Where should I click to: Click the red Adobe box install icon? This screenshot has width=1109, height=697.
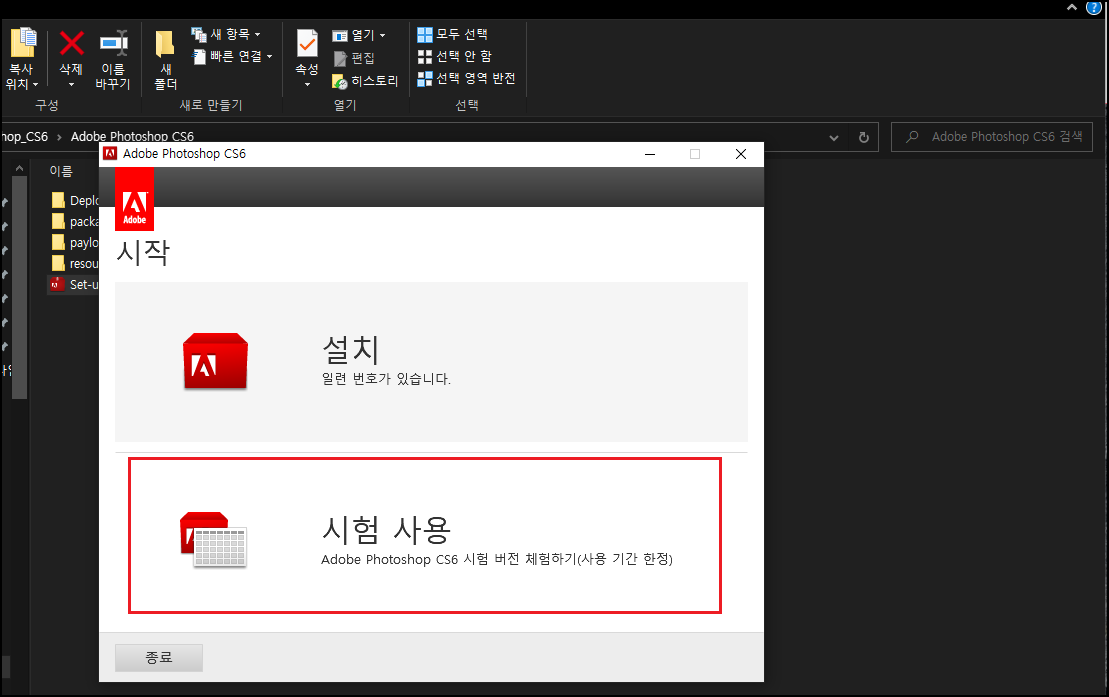[x=215, y=362]
